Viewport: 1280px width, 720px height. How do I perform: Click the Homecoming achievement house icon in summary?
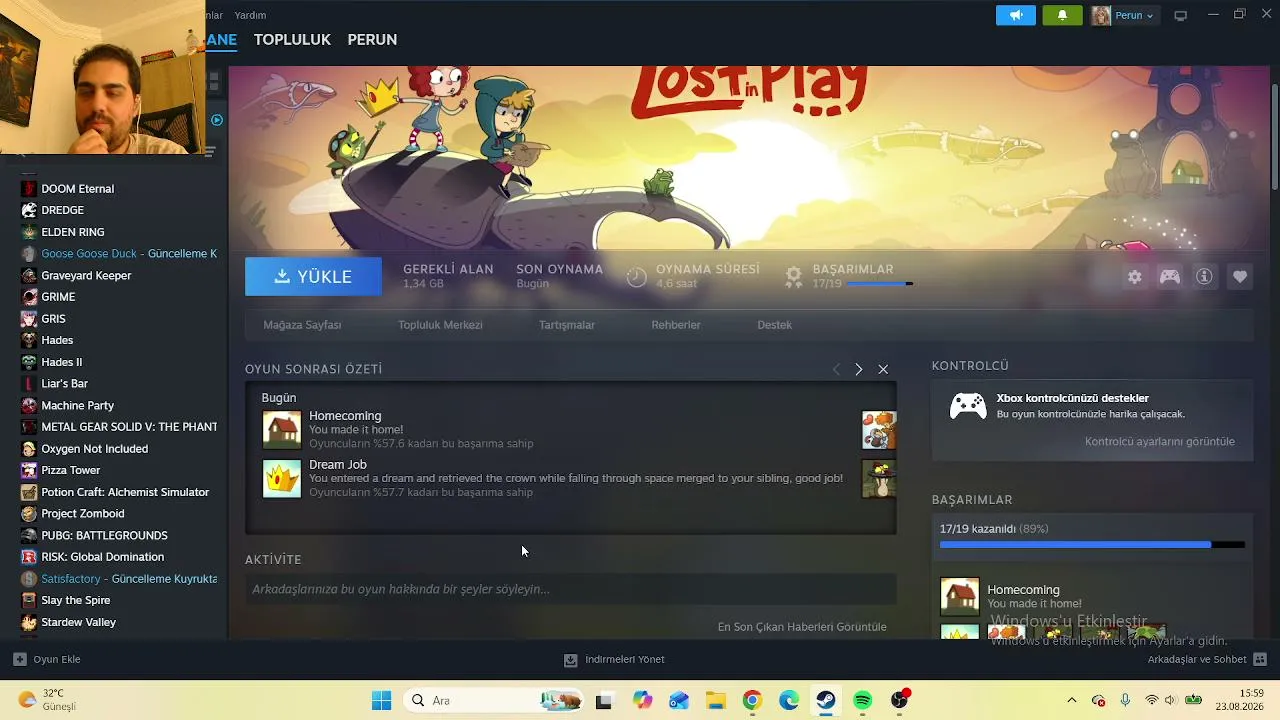pos(281,429)
